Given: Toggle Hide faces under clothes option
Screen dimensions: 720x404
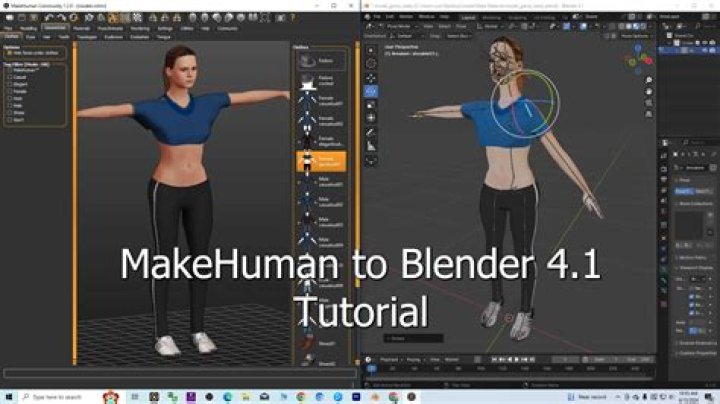Looking at the screenshot, I should (34, 53).
